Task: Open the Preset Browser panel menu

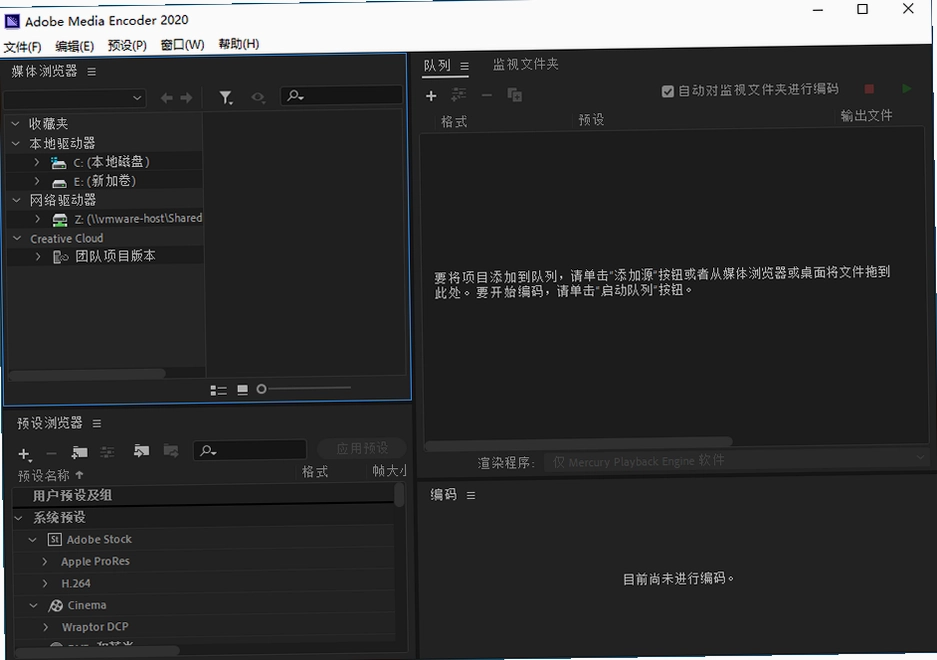Action: point(97,424)
